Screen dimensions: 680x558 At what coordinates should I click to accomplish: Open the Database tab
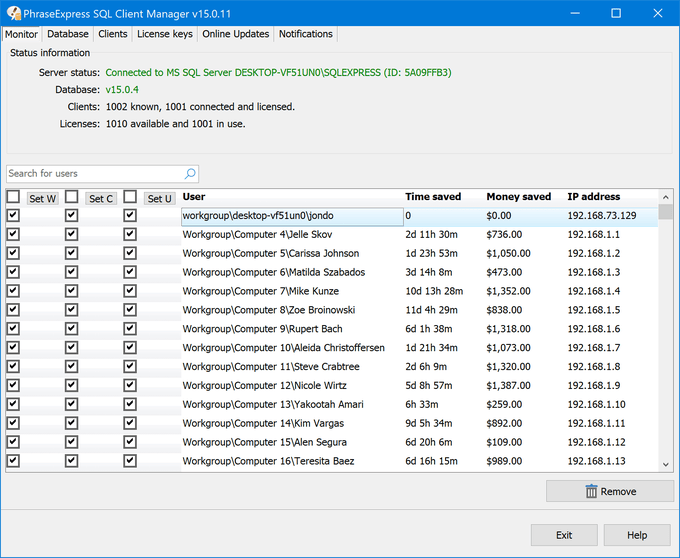[x=68, y=34]
